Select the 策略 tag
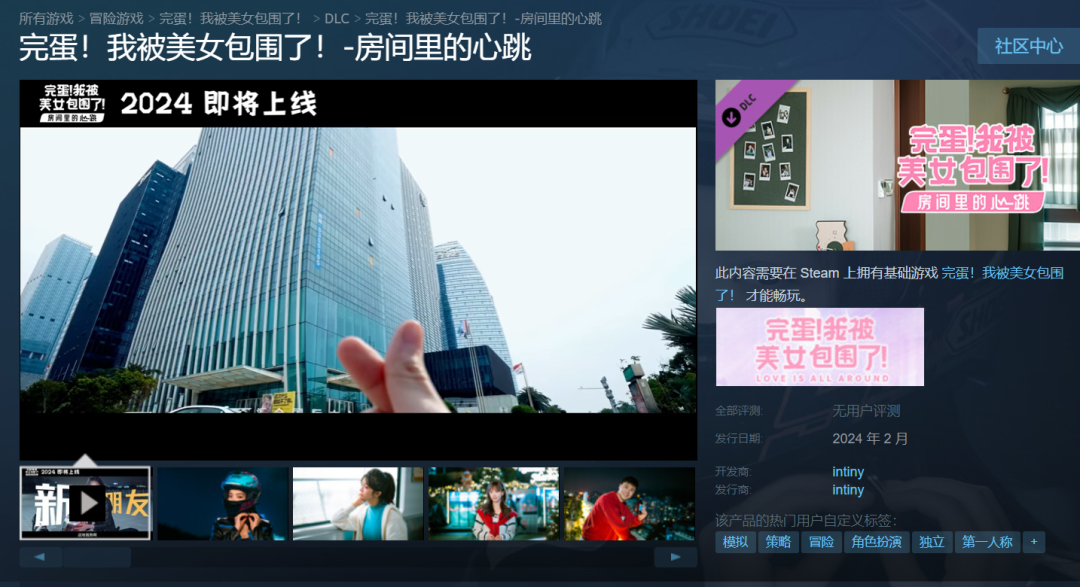This screenshot has width=1080, height=587. click(778, 542)
